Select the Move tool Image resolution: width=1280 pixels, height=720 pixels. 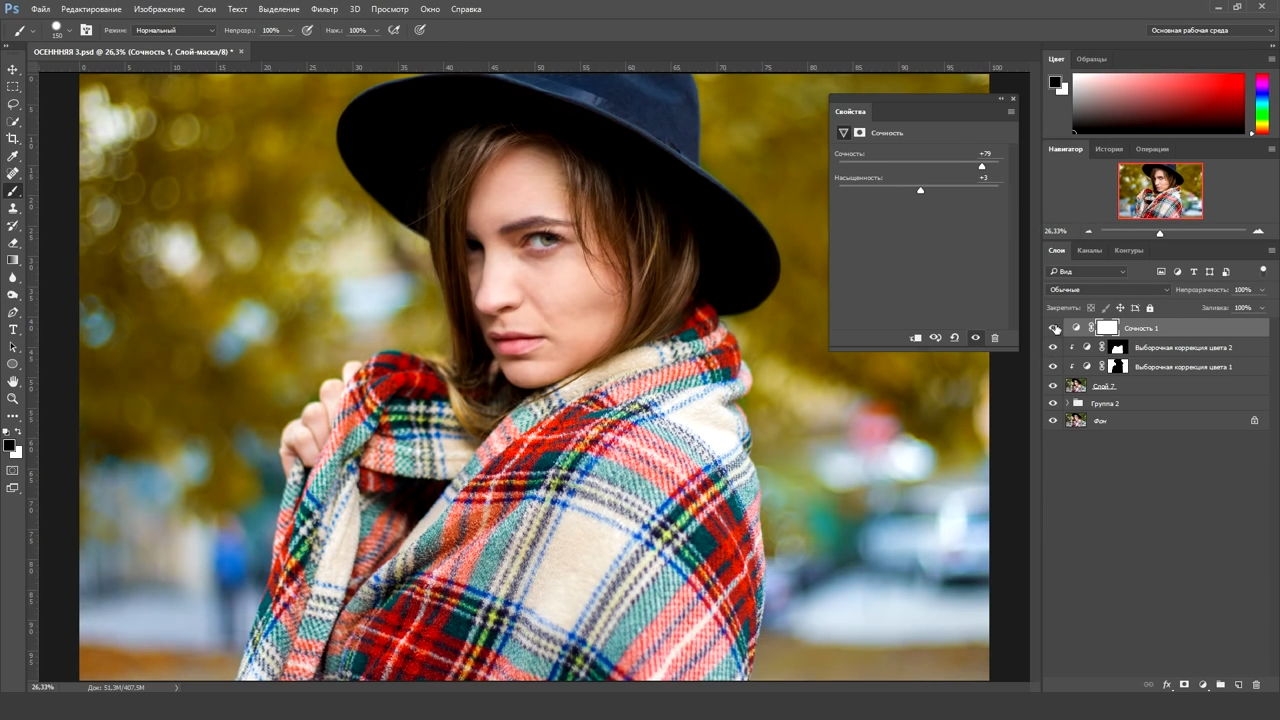click(x=13, y=69)
